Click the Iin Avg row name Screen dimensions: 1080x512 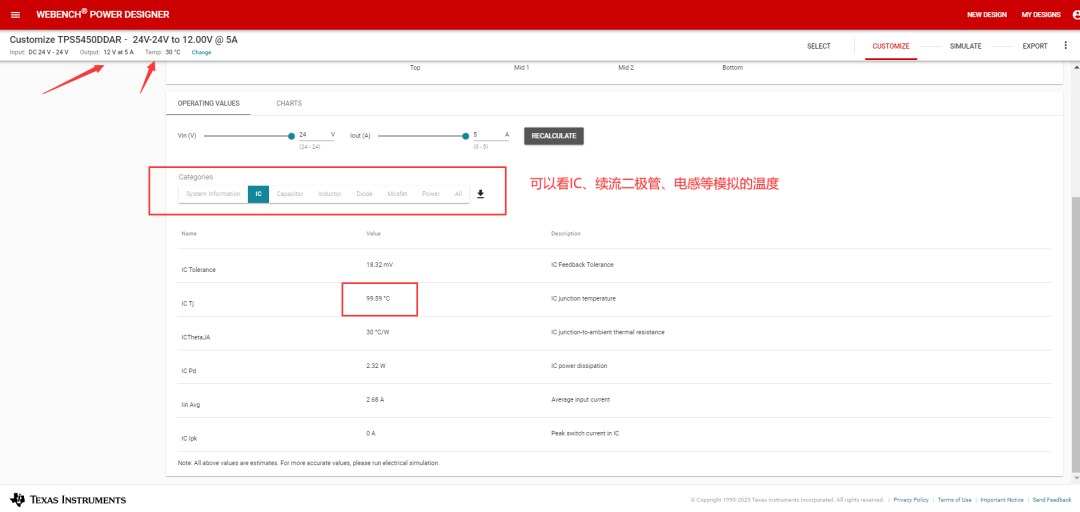click(x=191, y=405)
